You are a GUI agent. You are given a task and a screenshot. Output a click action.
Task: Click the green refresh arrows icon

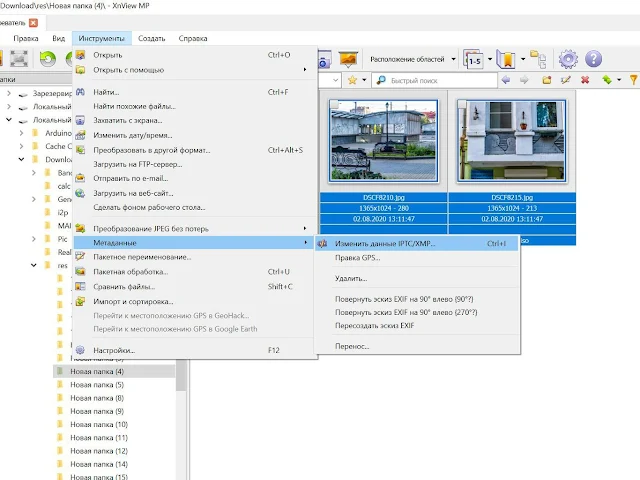tap(607, 80)
